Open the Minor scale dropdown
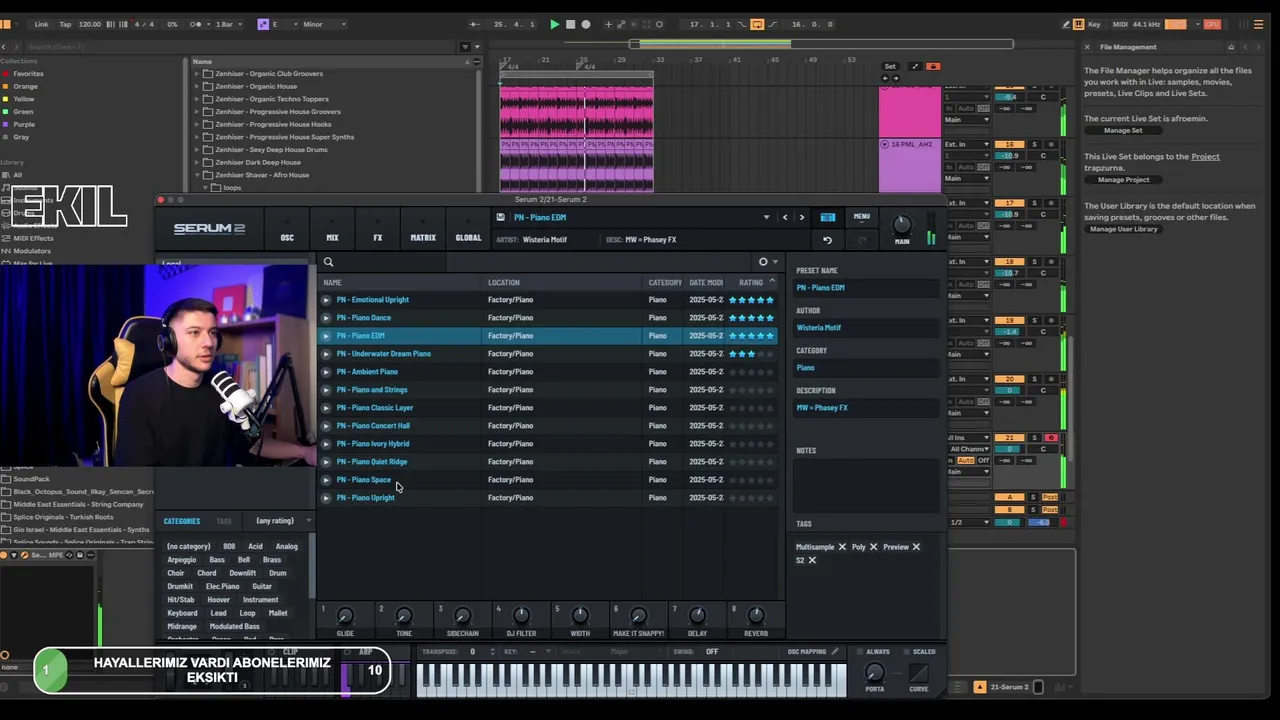This screenshot has height=720, width=1280. (324, 24)
